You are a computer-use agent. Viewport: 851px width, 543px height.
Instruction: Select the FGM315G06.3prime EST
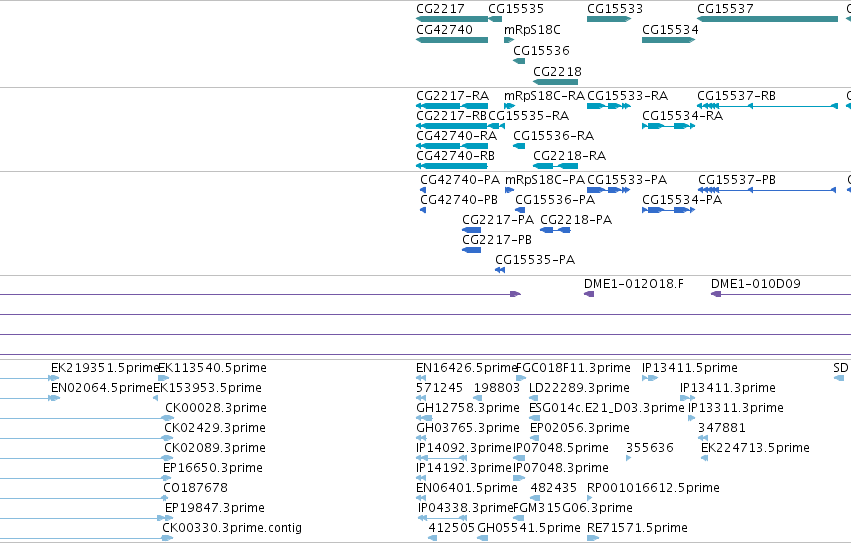[518, 518]
